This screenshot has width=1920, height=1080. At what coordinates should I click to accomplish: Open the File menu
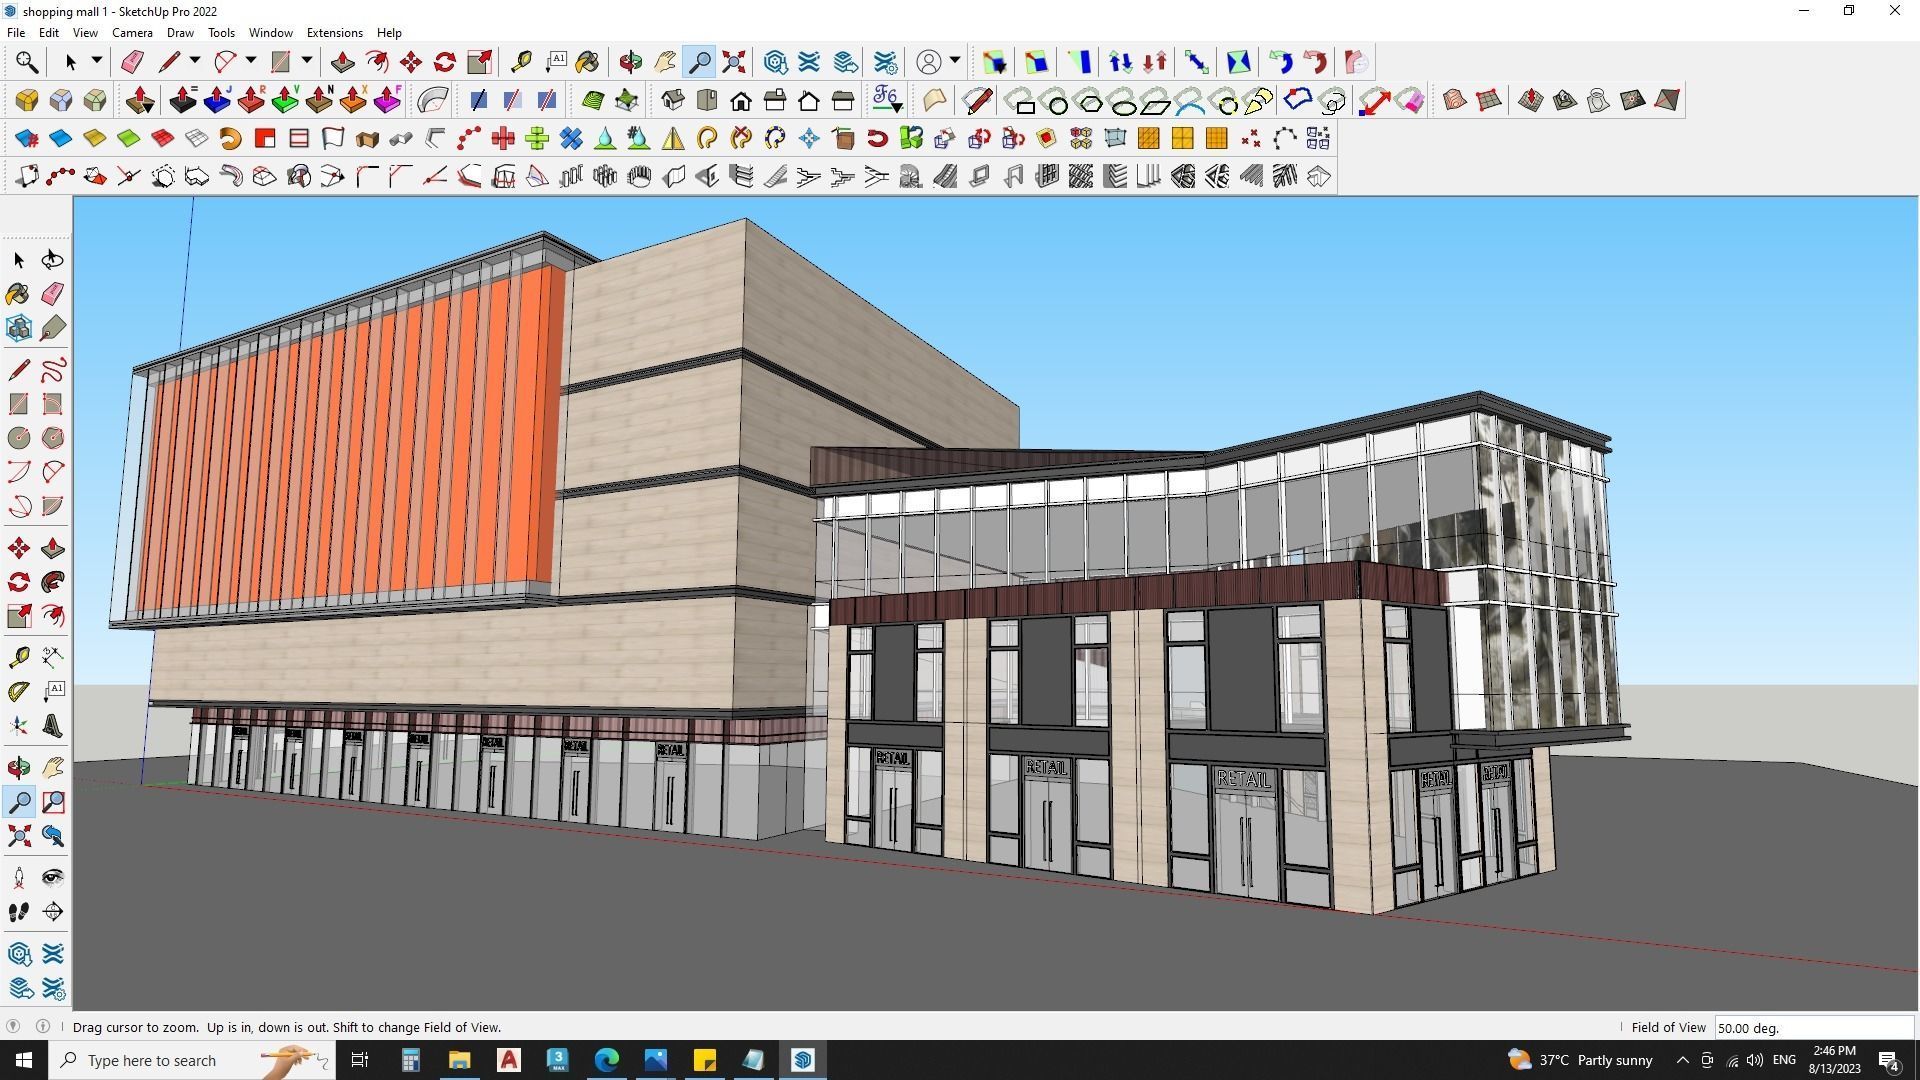16,33
